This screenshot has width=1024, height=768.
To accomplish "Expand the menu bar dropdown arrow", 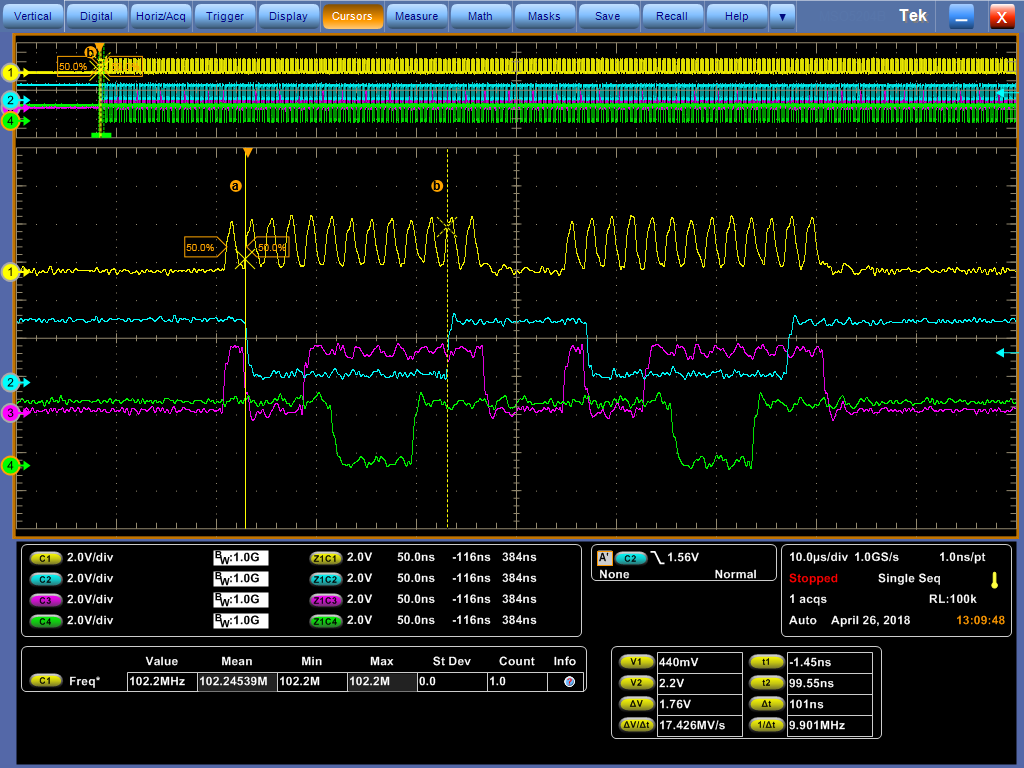I will point(782,16).
